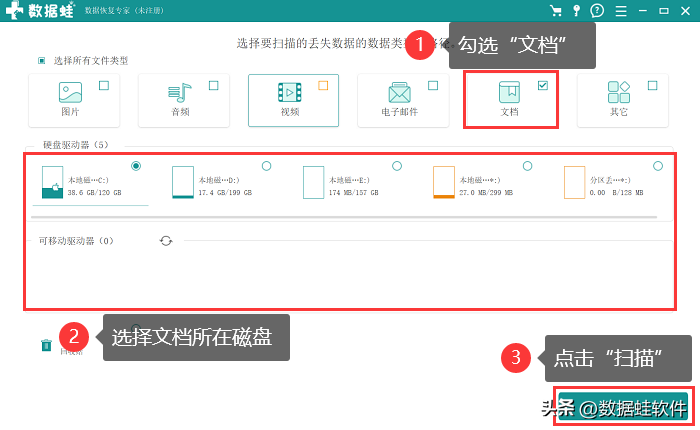
Task: Select the local disk C: radio button
Action: [135, 165]
